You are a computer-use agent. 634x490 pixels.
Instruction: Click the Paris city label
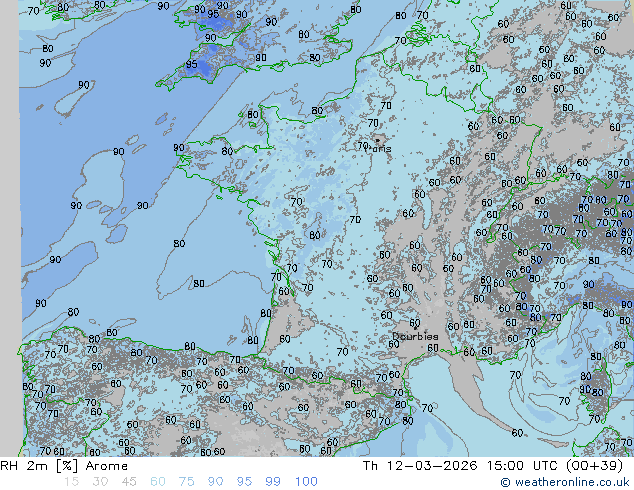[378, 149]
